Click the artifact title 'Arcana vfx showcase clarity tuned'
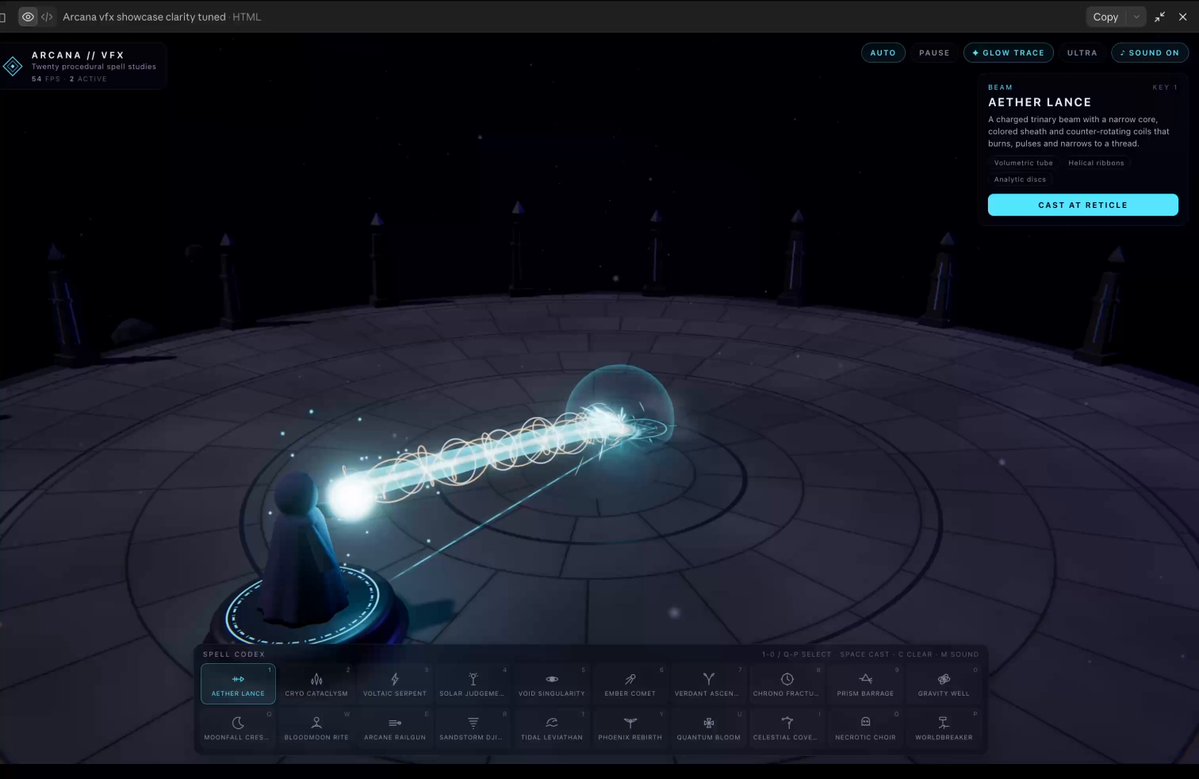 coord(144,17)
